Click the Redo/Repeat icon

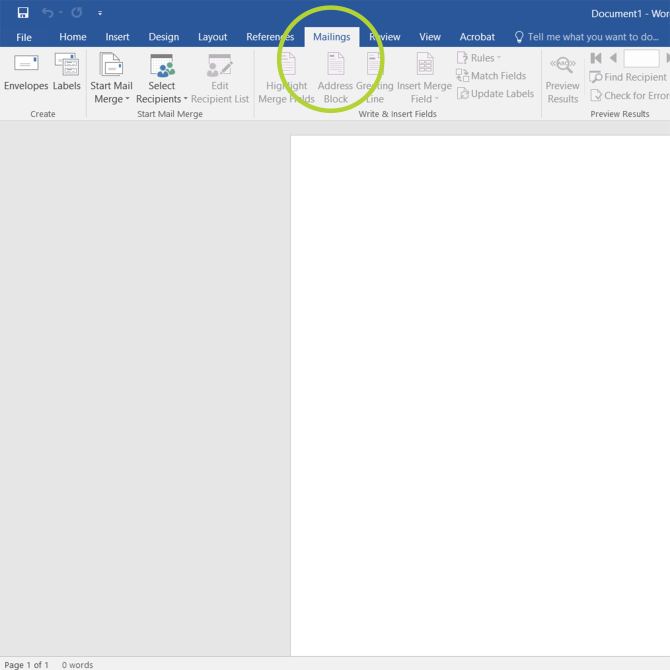click(x=77, y=13)
